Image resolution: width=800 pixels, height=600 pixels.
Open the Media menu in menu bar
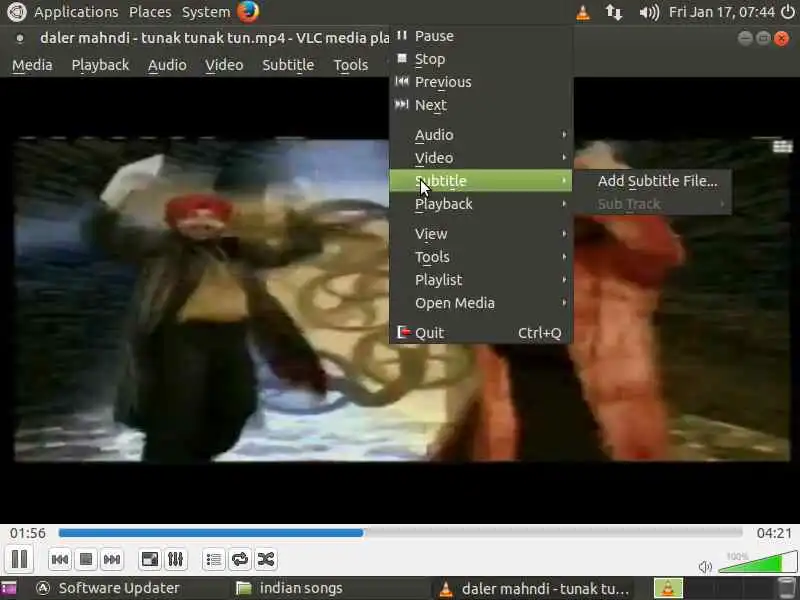point(32,65)
